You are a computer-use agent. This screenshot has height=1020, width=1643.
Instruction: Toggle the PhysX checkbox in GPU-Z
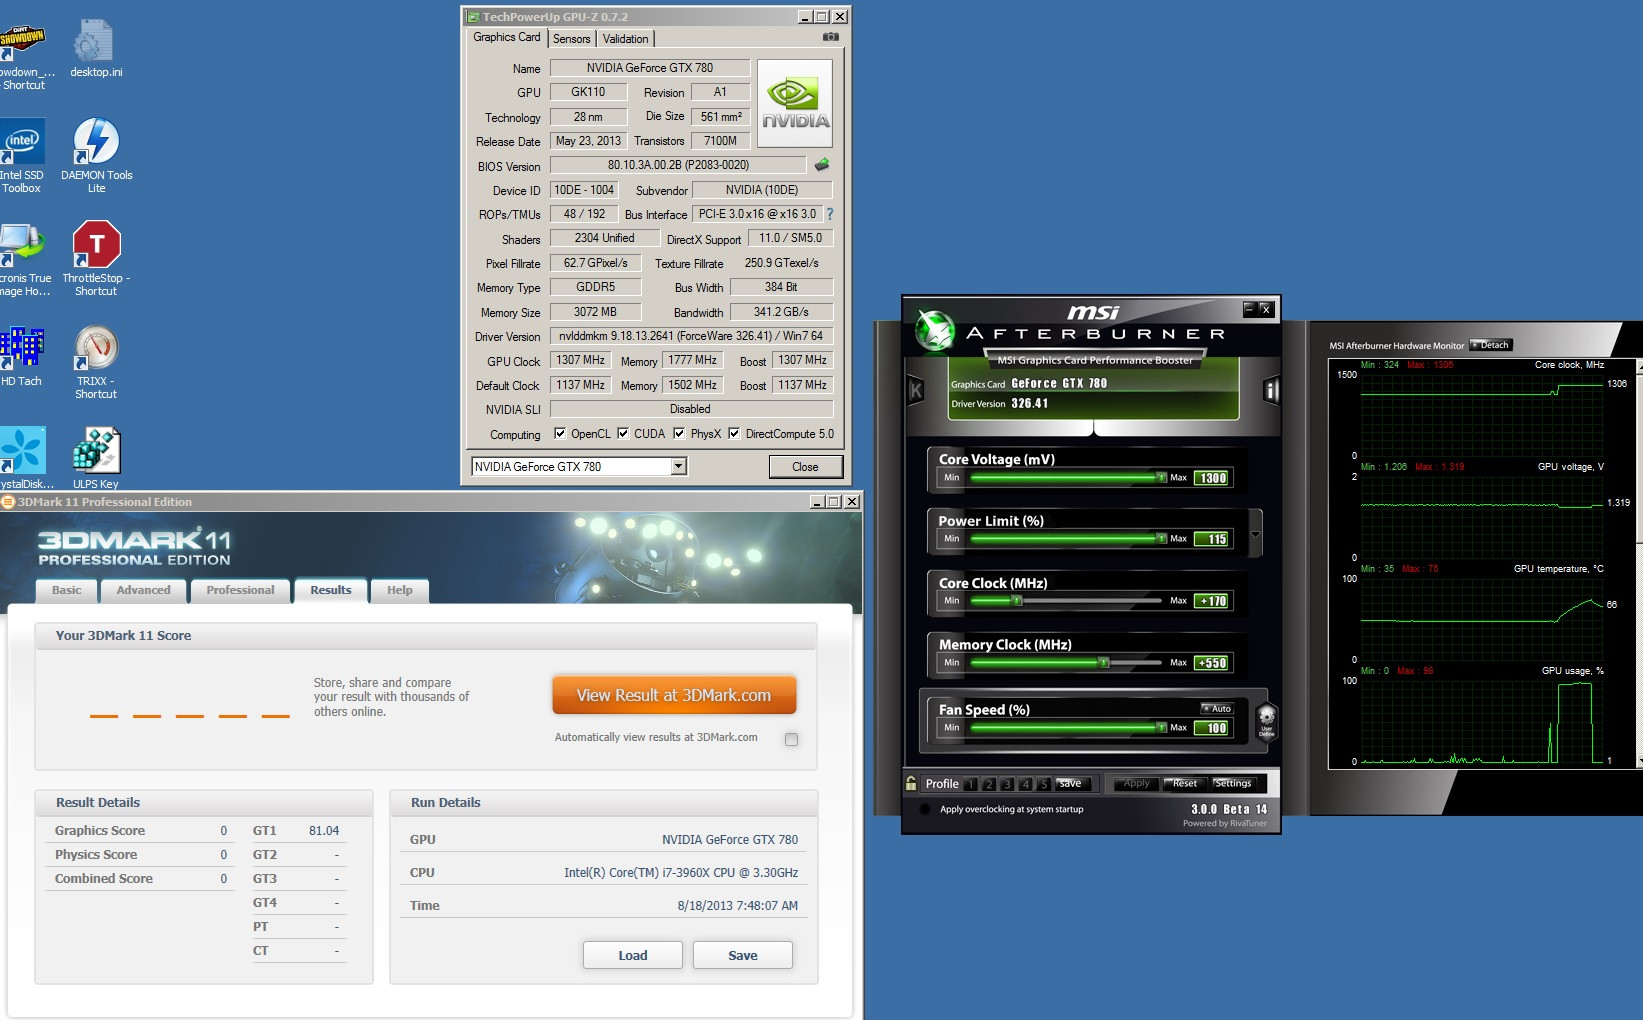679,433
